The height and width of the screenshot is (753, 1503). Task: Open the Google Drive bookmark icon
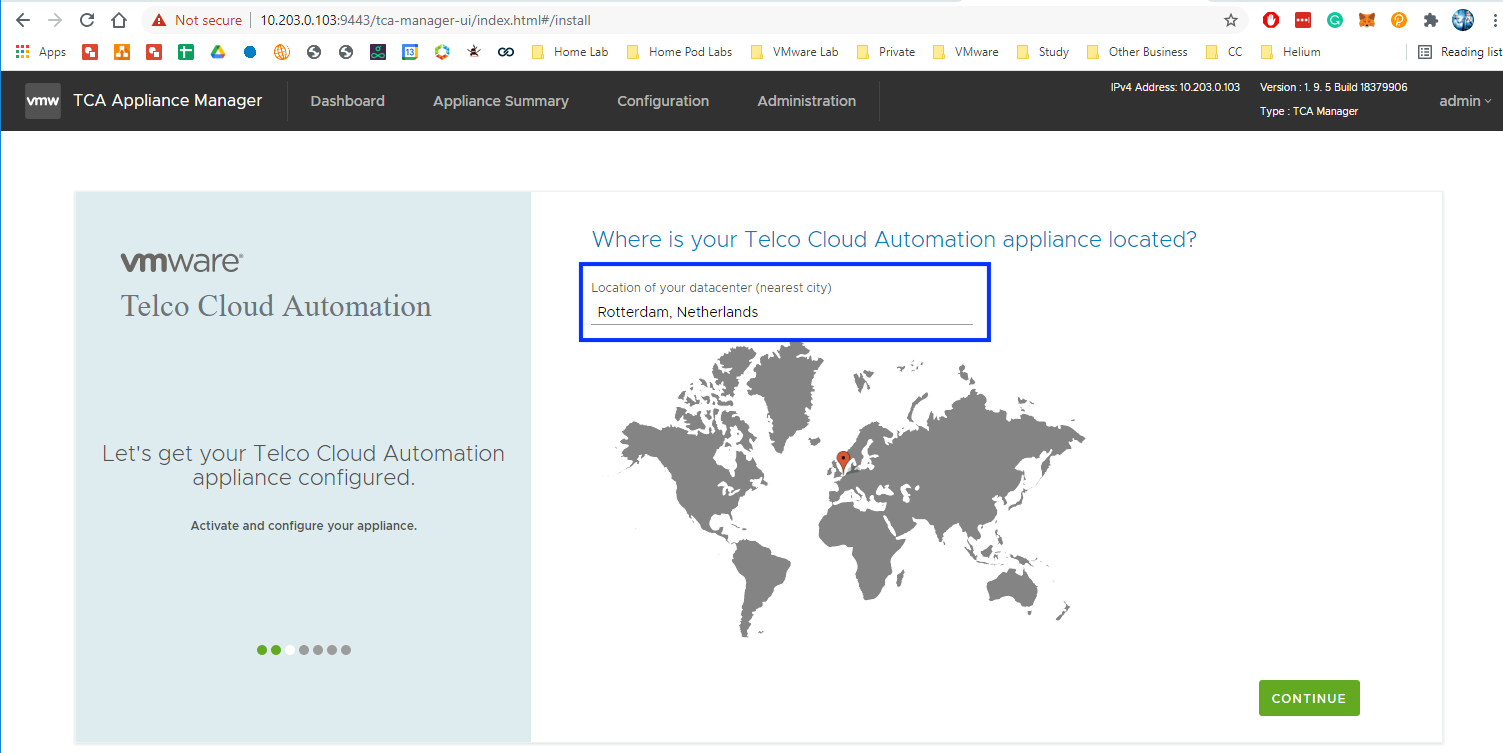point(217,52)
